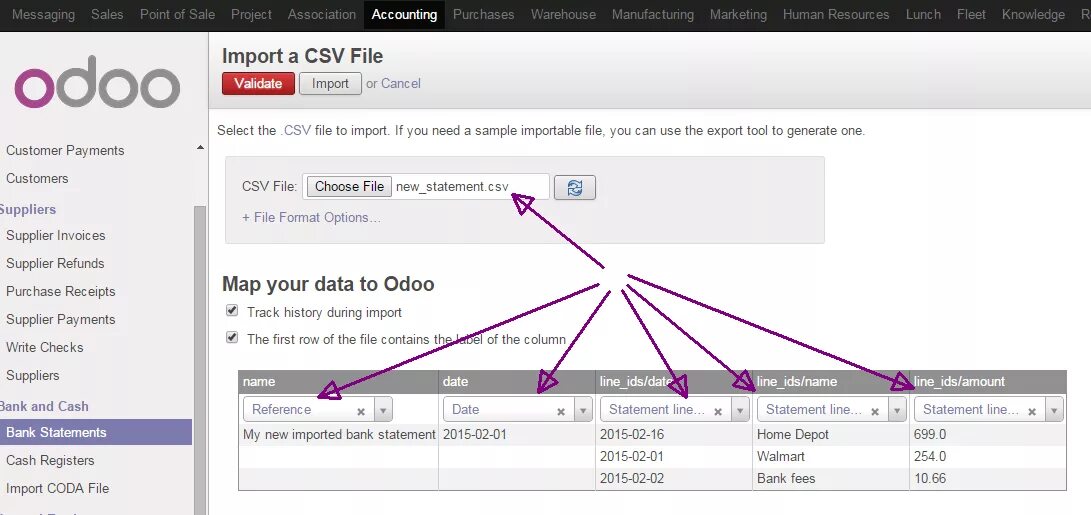The width and height of the screenshot is (1091, 515).
Task: Open Customers in sidebar
Action: 37,178
